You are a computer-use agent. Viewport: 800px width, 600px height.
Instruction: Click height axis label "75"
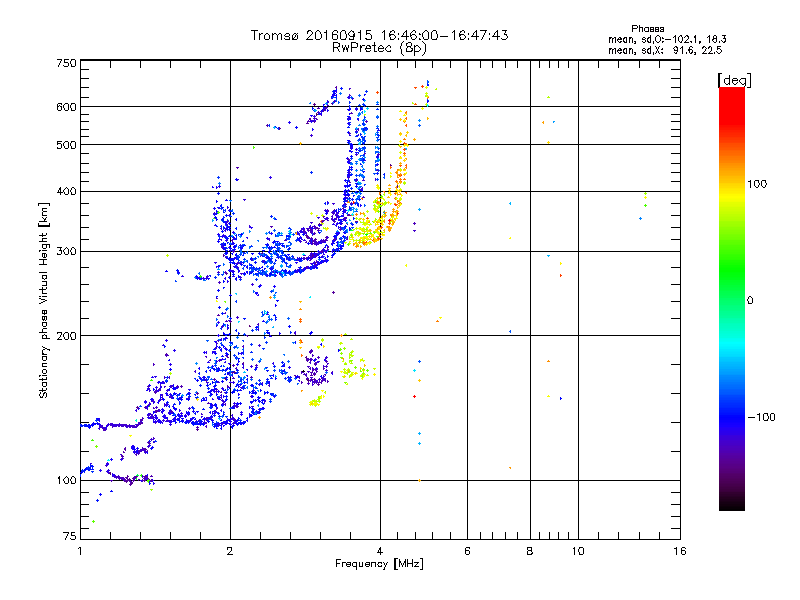tap(70, 536)
